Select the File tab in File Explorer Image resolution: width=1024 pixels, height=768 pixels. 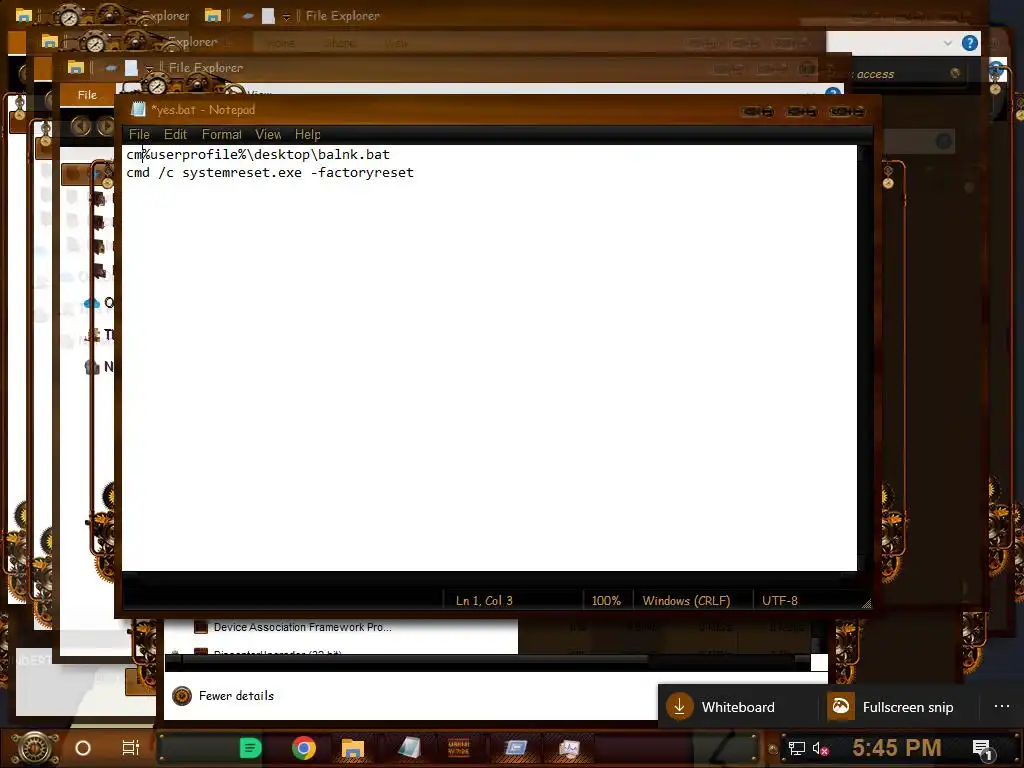[x=87, y=95]
